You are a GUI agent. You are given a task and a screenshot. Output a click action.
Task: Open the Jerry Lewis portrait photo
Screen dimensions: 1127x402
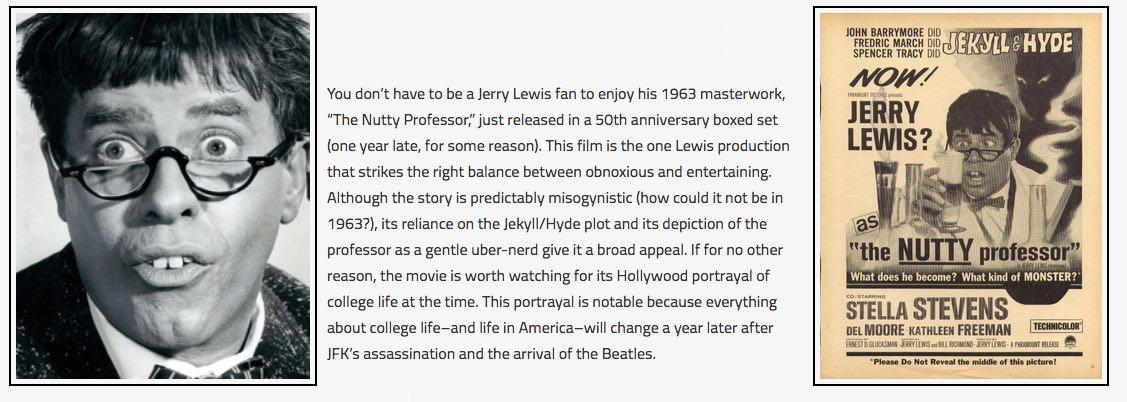coord(163,195)
